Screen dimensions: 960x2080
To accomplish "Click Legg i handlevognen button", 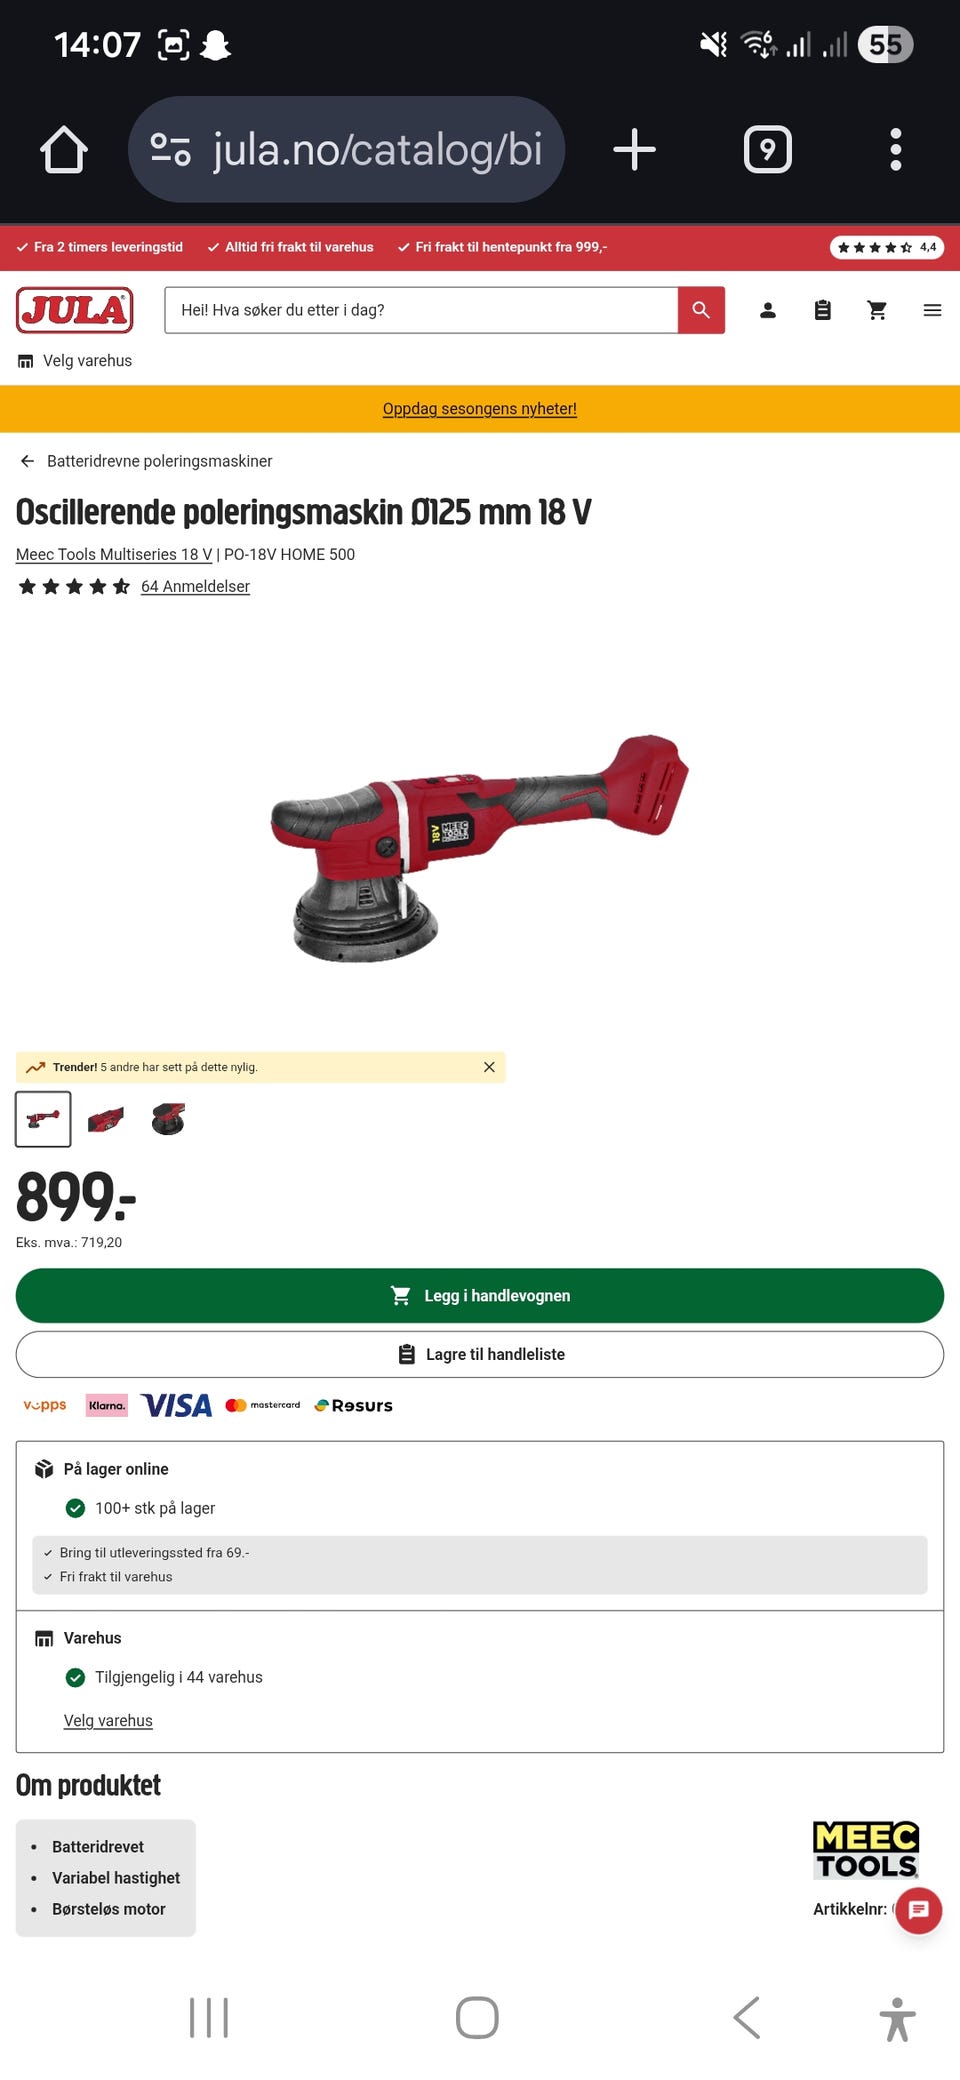I will point(480,1296).
